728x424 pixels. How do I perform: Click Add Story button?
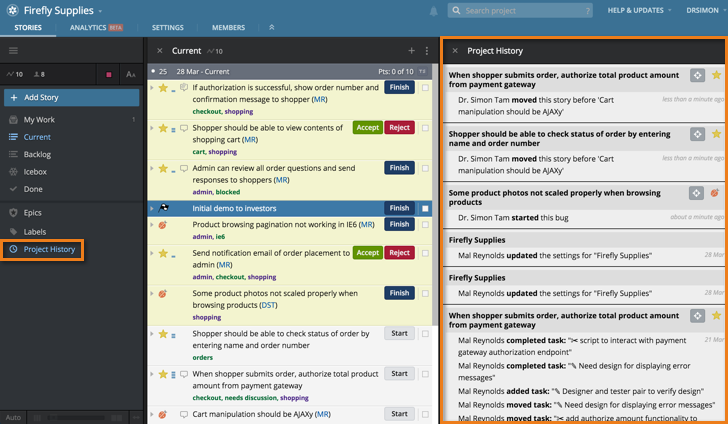(x=72, y=98)
